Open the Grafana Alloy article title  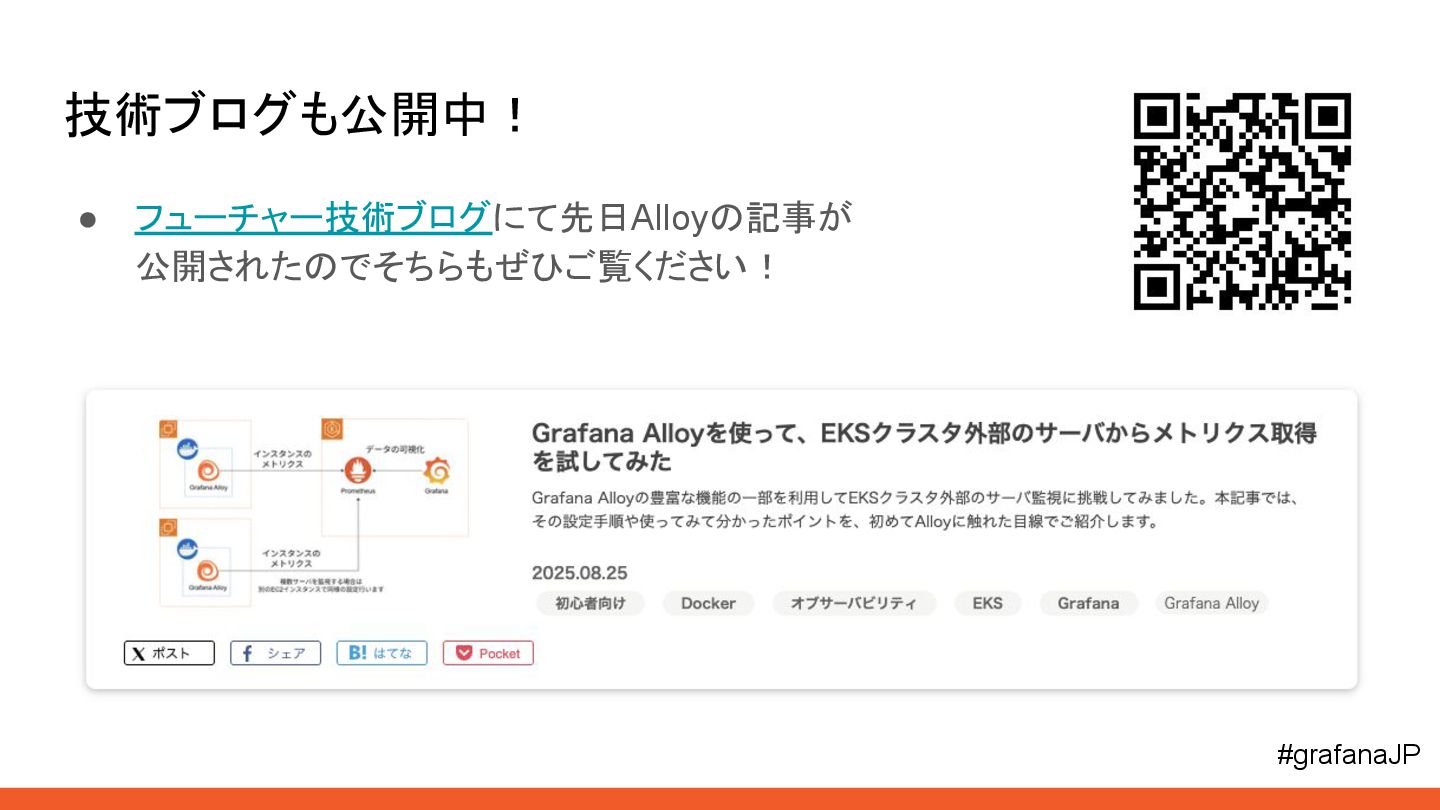(924, 447)
